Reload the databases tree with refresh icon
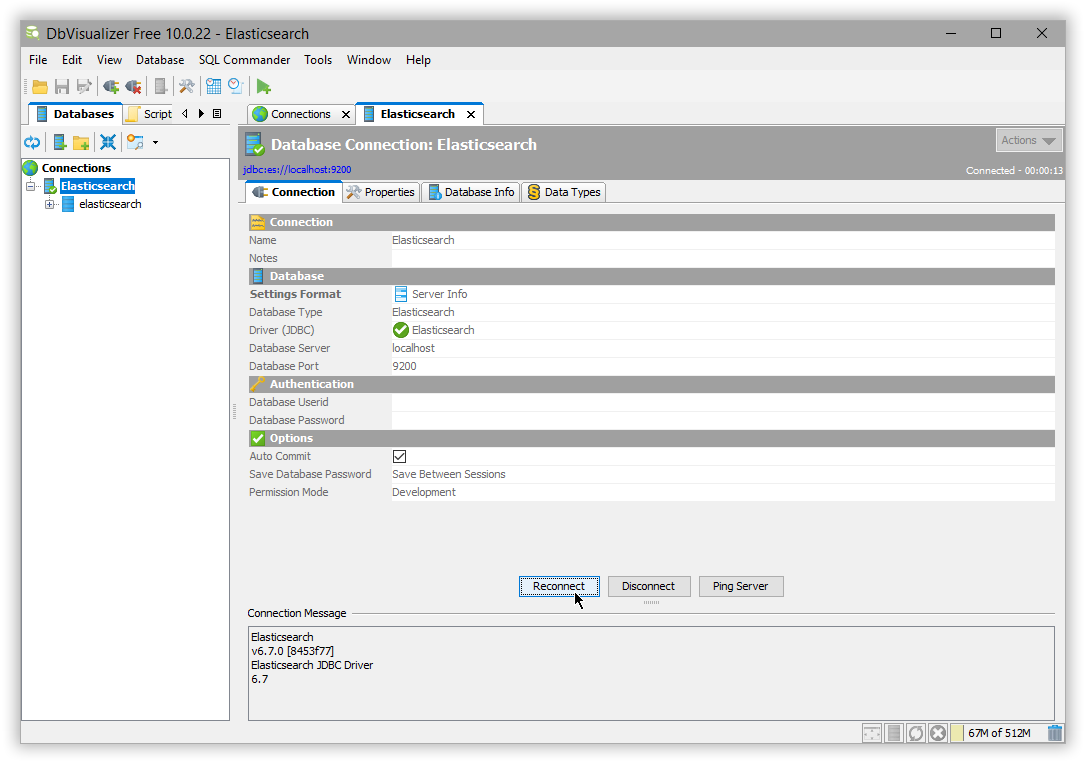The width and height of the screenshot is (1086, 764). click(32, 142)
